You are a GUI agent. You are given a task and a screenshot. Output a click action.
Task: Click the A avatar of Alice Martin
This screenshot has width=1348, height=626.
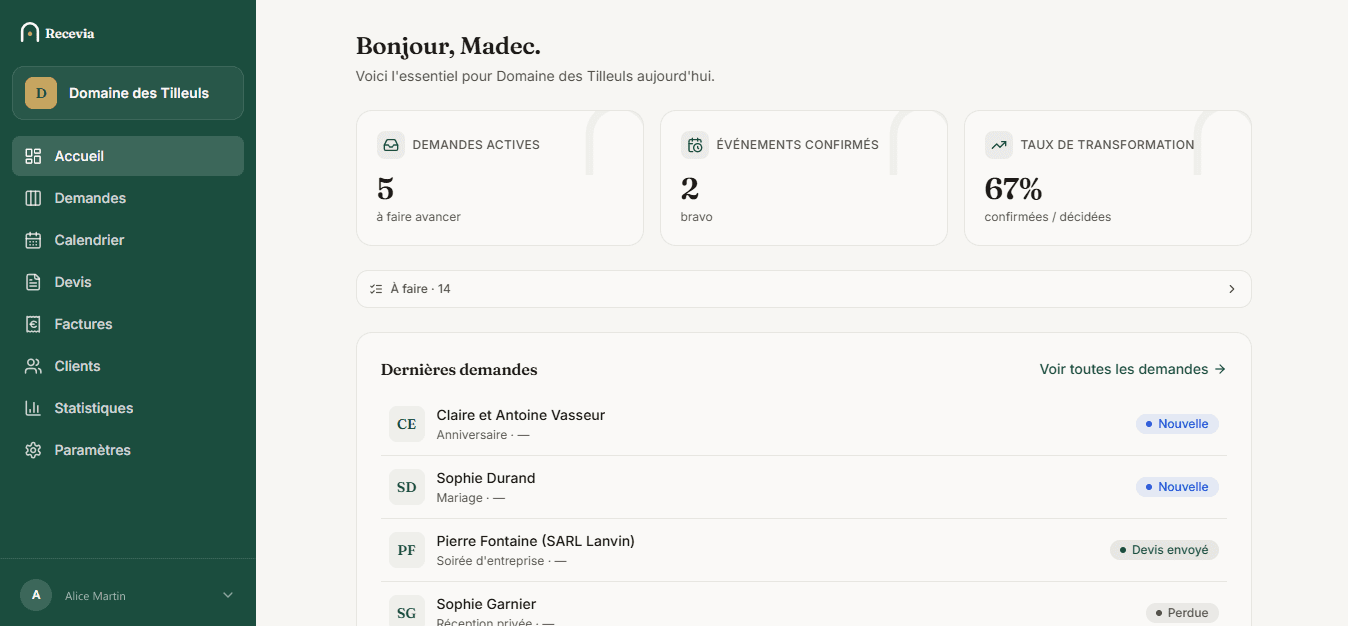tap(36, 595)
